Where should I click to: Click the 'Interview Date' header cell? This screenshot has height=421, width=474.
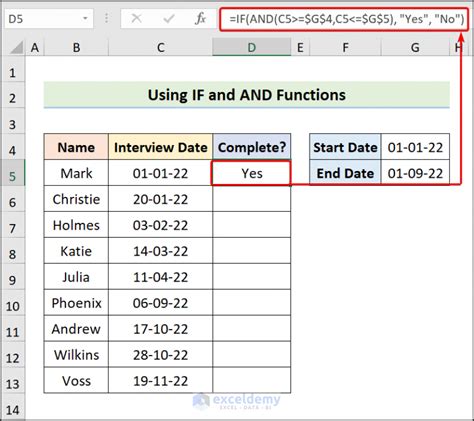[160, 147]
